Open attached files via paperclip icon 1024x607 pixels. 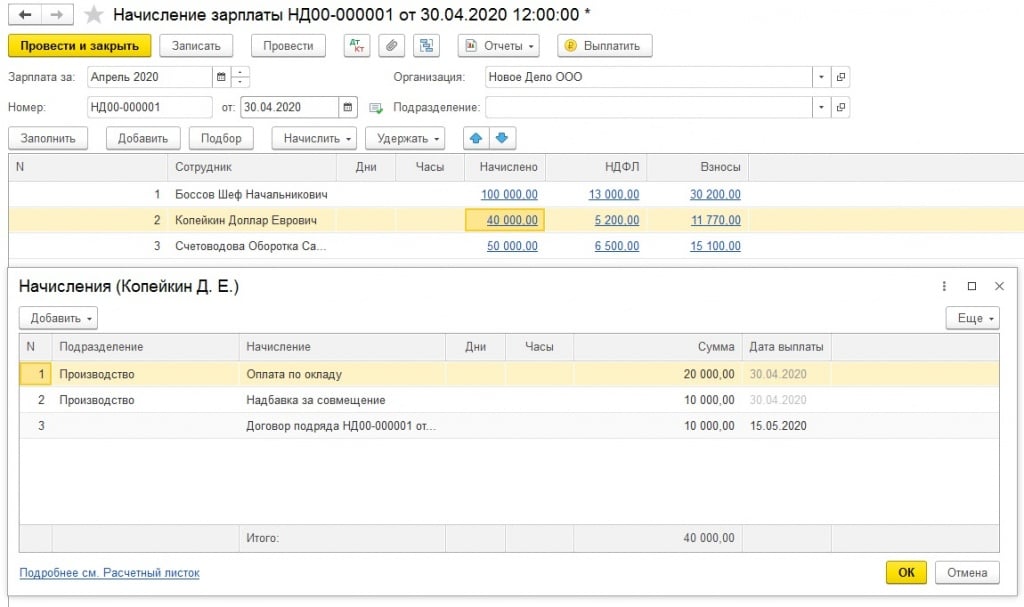[392, 46]
